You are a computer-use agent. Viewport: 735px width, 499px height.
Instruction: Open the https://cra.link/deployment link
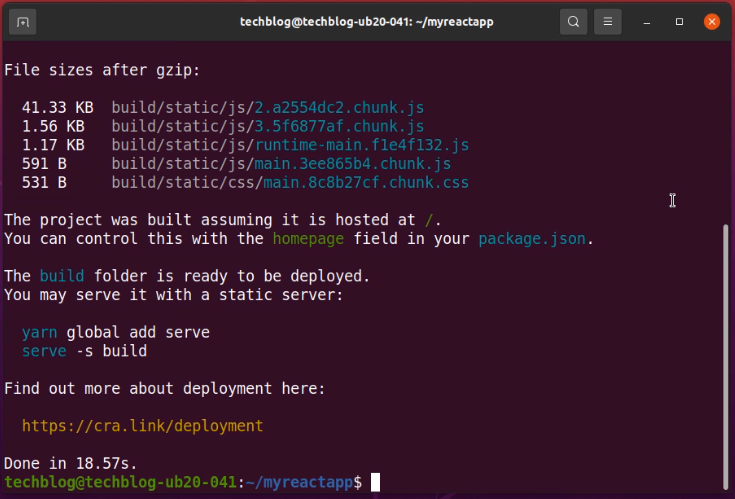click(x=142, y=426)
